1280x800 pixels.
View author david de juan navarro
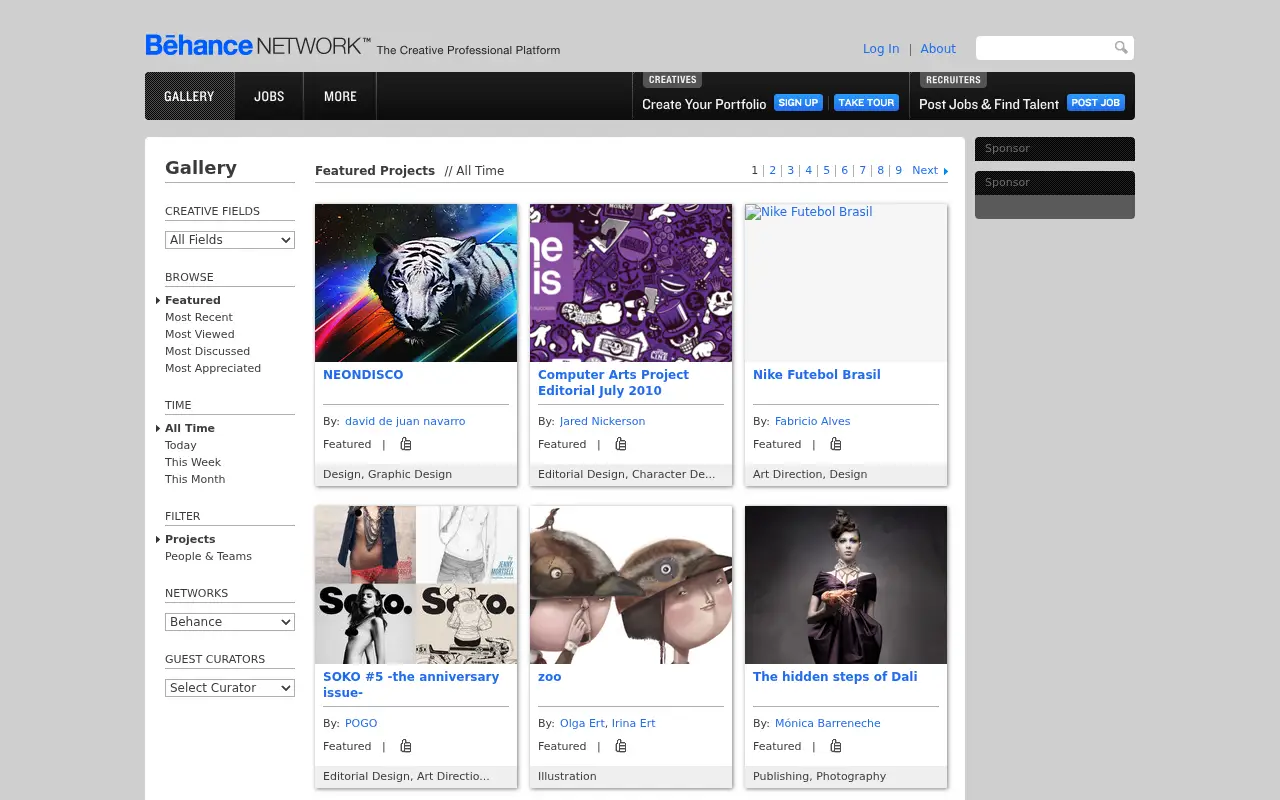(405, 421)
